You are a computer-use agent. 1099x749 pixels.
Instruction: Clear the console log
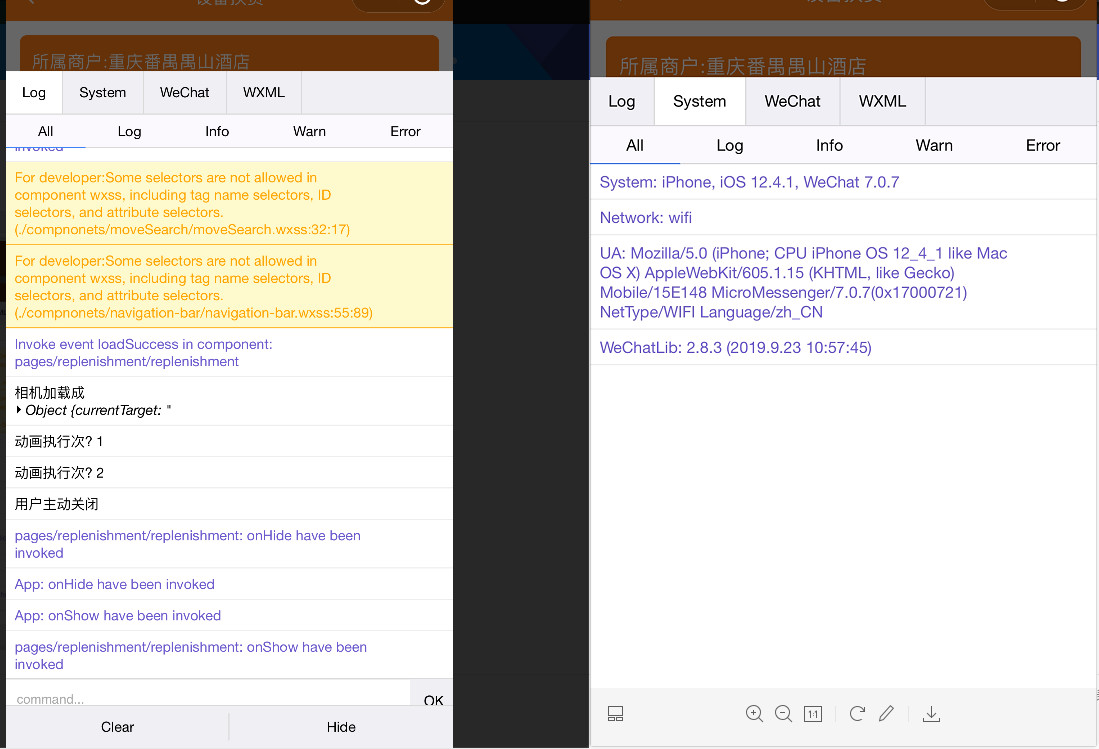pyautogui.click(x=117, y=727)
